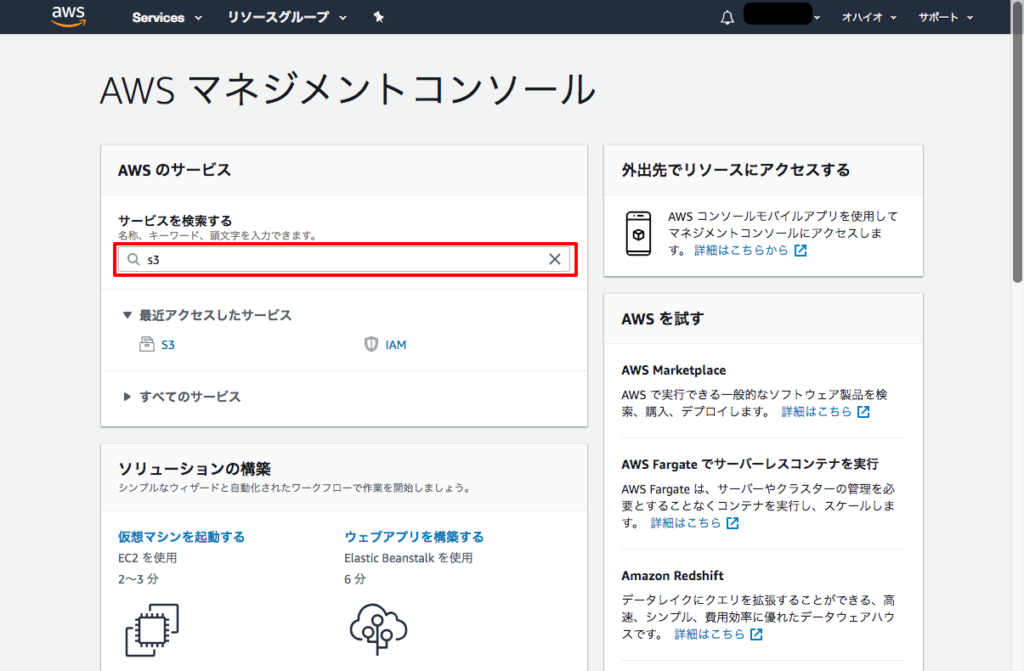Open the サポート menu
The image size is (1024, 671).
(946, 18)
